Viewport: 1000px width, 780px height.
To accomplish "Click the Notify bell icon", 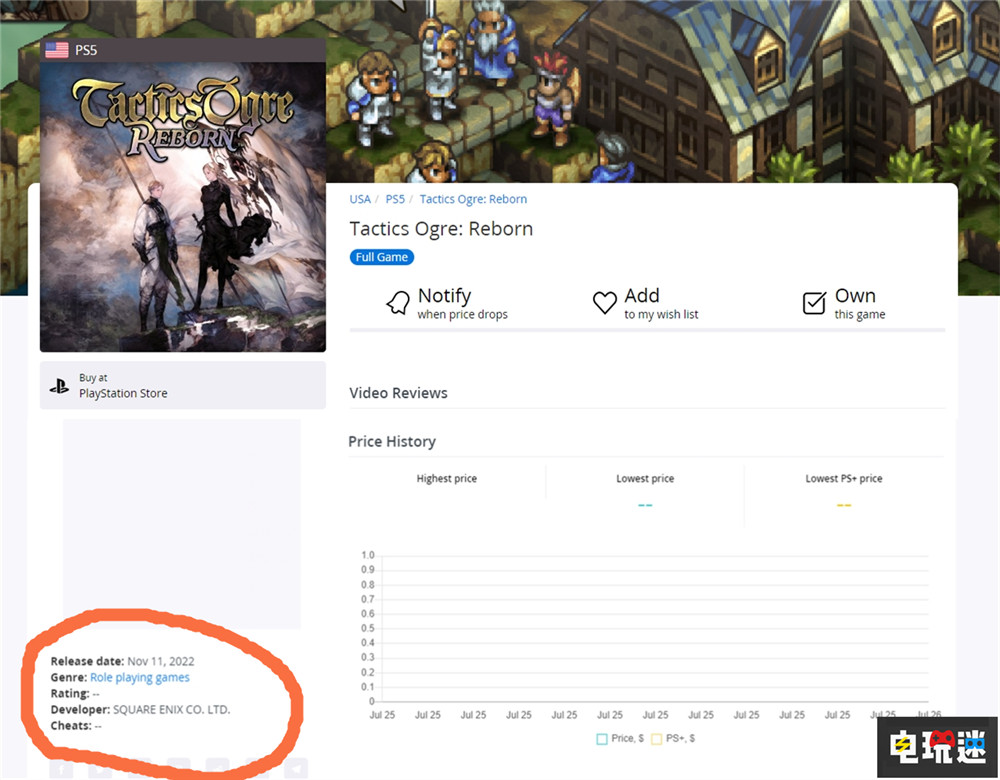I will (x=398, y=303).
